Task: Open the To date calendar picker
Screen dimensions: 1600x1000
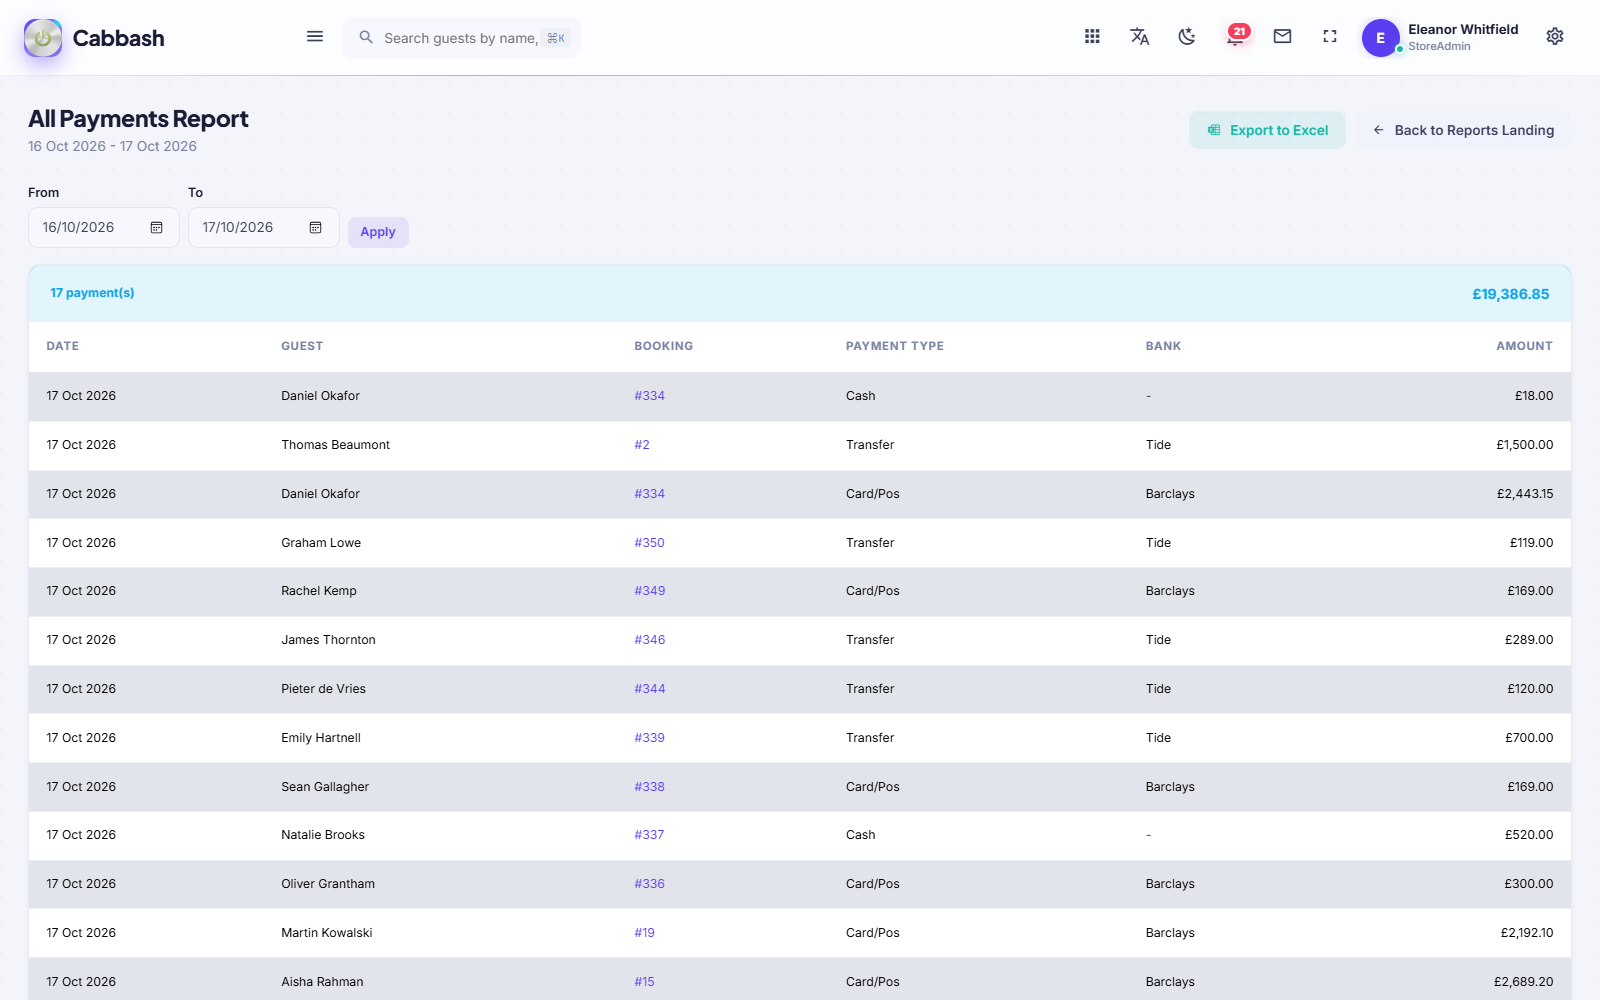Action: (316, 228)
